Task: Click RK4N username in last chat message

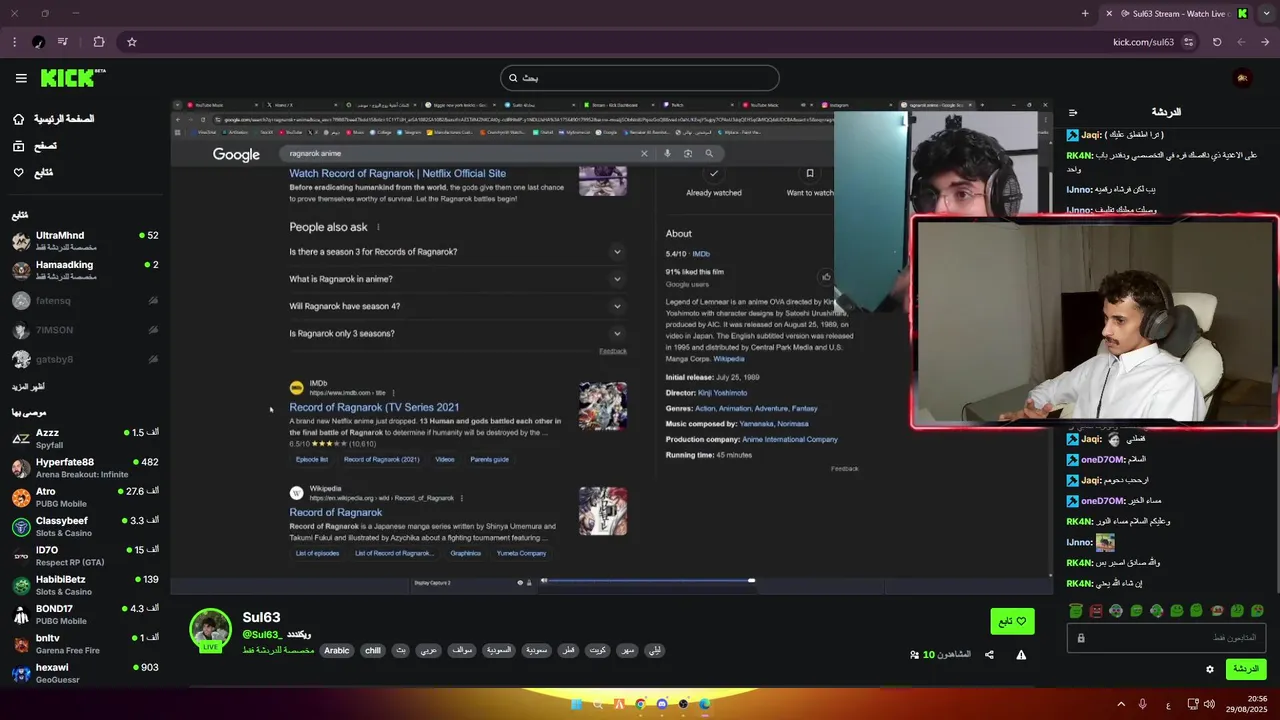Action: click(x=1080, y=584)
